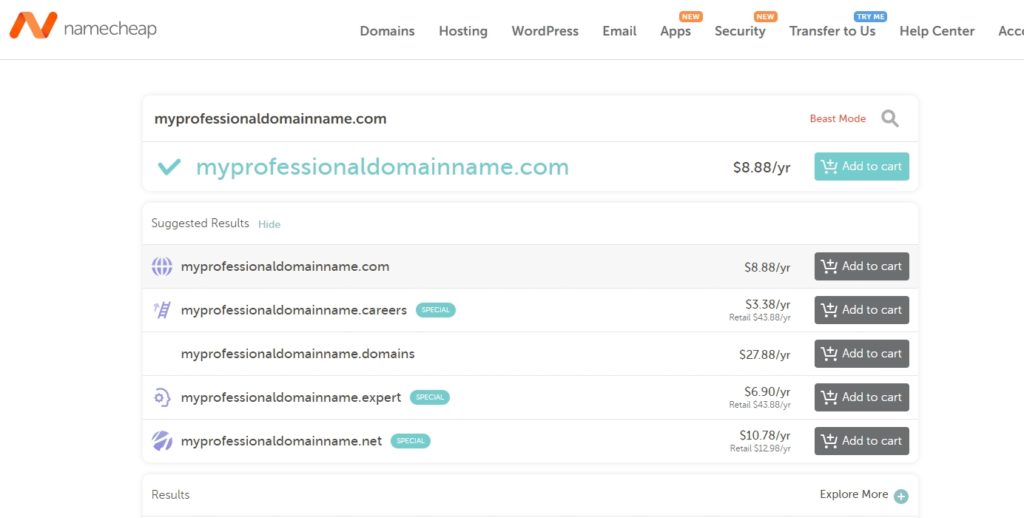This screenshot has height=518, width=1024.
Task: Add the .net domain to cart
Action: click(861, 441)
